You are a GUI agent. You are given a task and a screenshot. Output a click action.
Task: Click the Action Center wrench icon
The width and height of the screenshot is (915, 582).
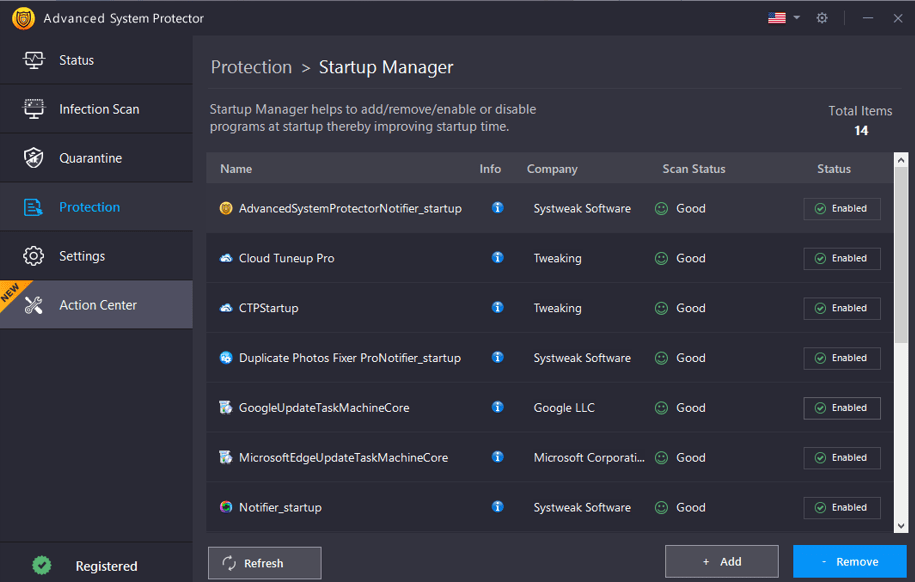pos(33,305)
